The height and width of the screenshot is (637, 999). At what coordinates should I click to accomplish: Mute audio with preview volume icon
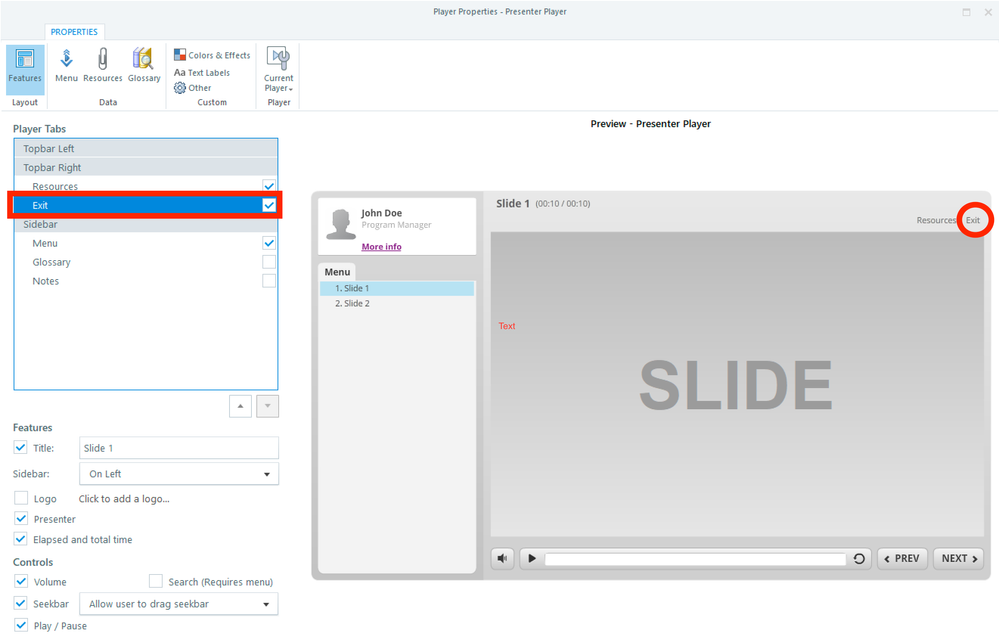click(503, 559)
